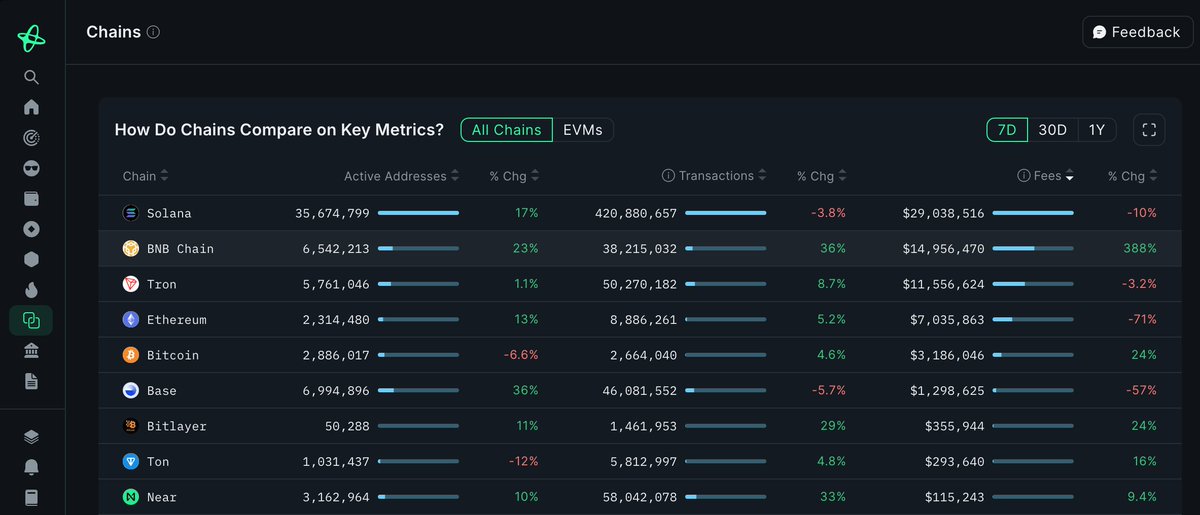Click the info icon next to Transactions
The height and width of the screenshot is (515, 1200).
point(668,176)
